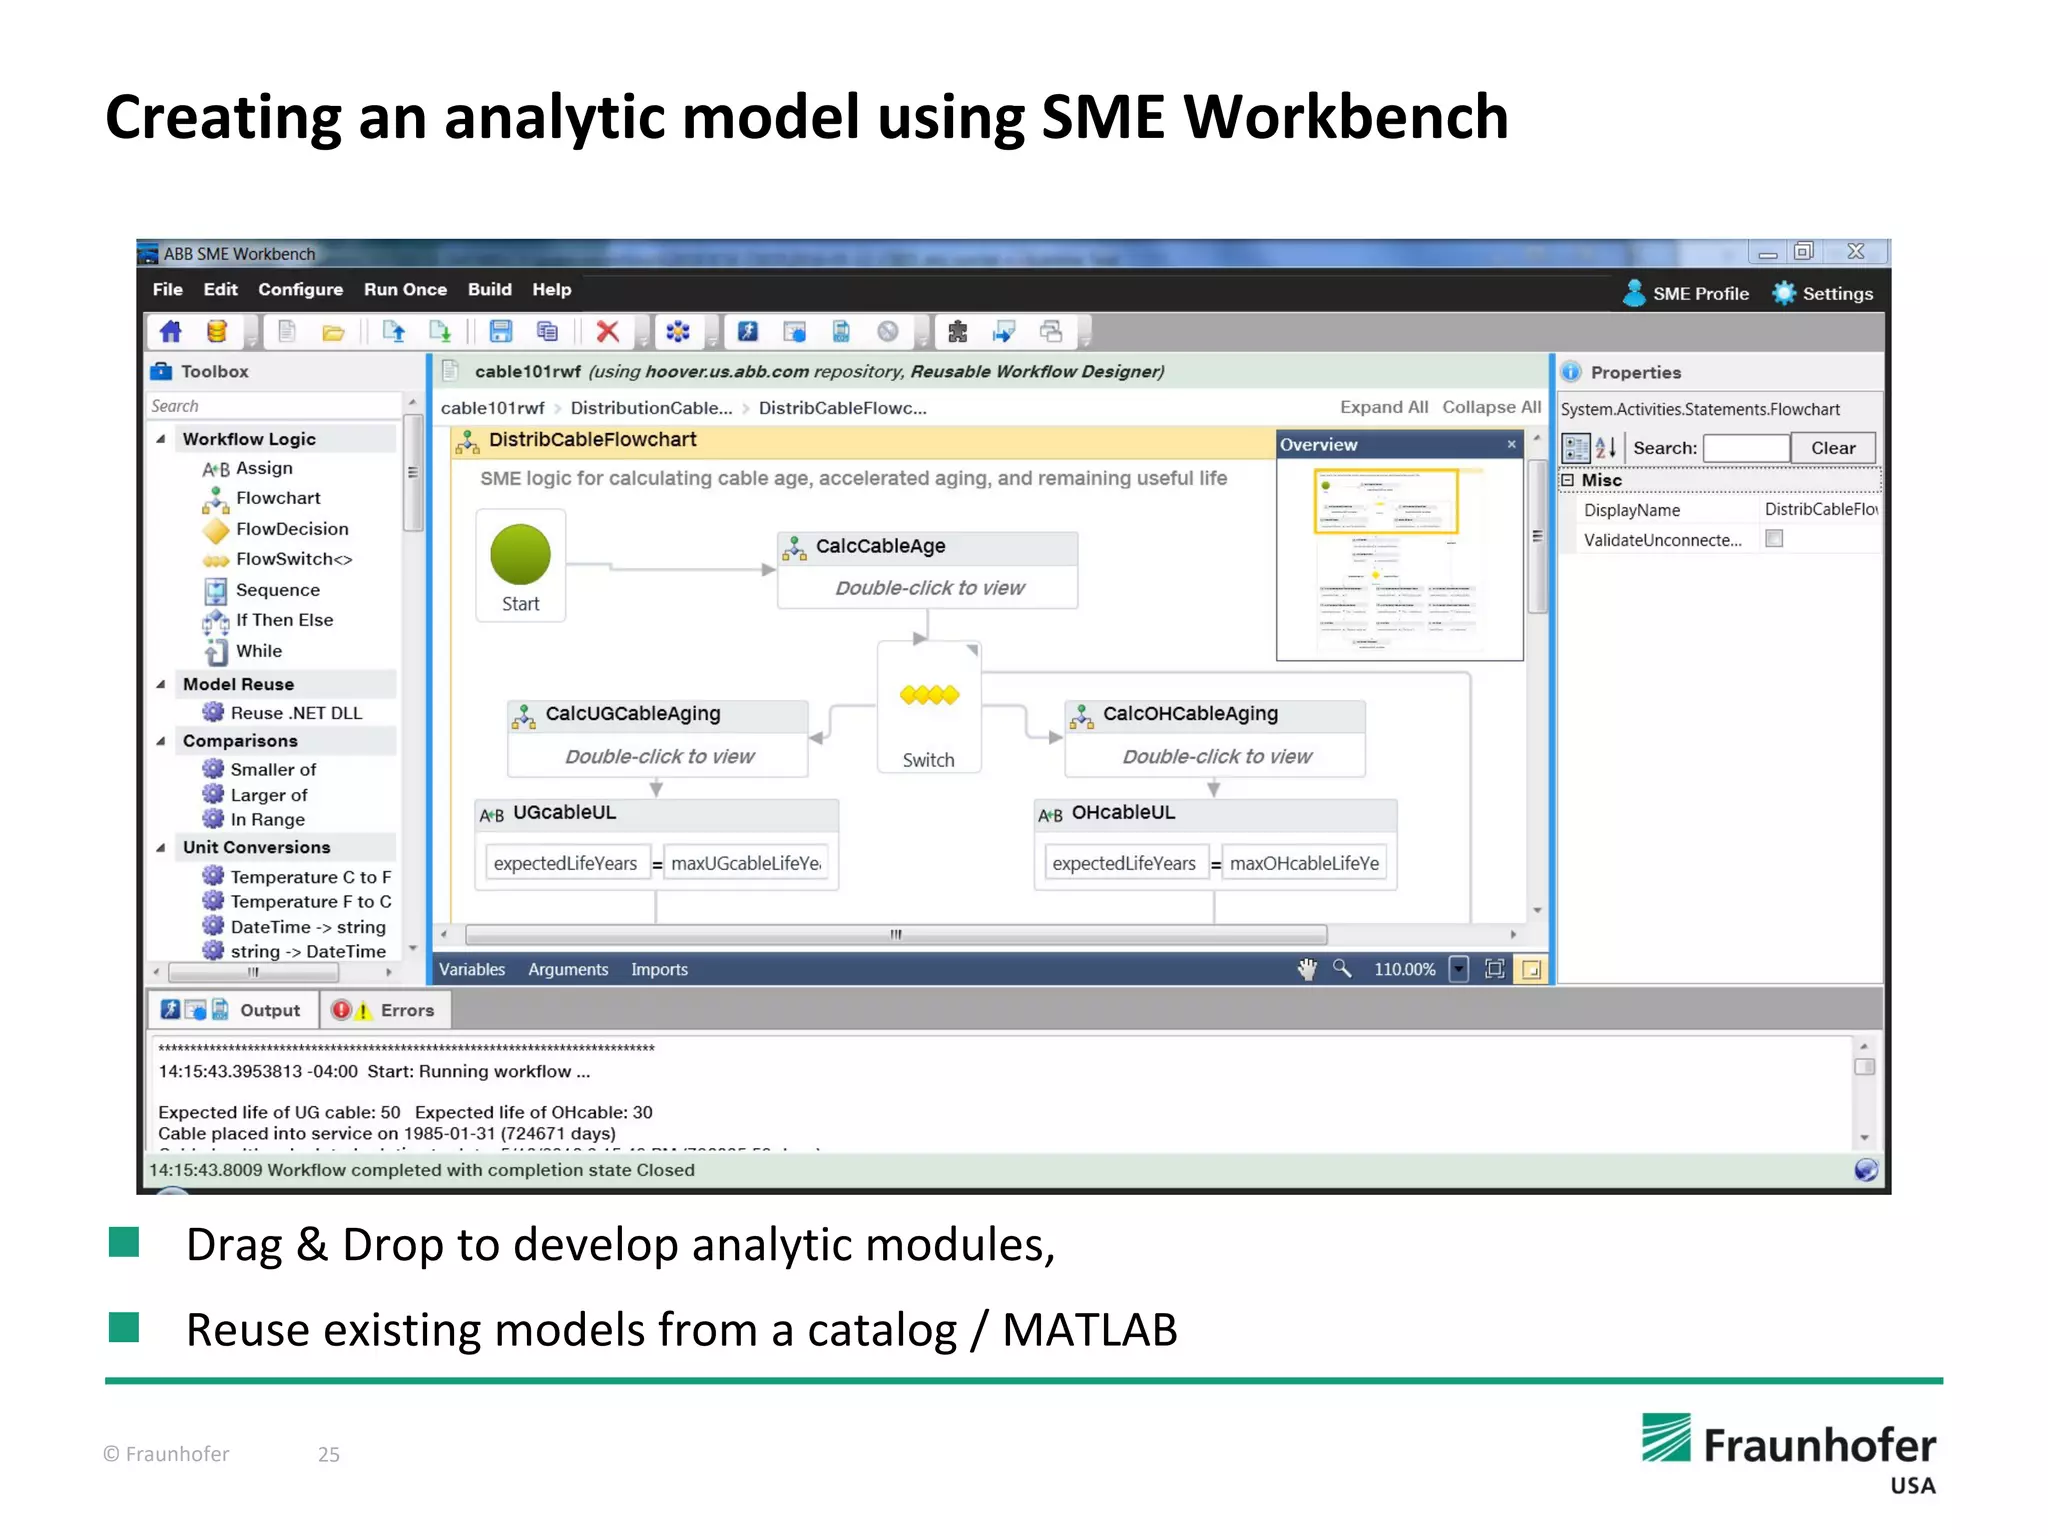Toggle the ValidateUnconnected checkbox
The width and height of the screenshot is (2048, 1536).
pyautogui.click(x=1775, y=539)
